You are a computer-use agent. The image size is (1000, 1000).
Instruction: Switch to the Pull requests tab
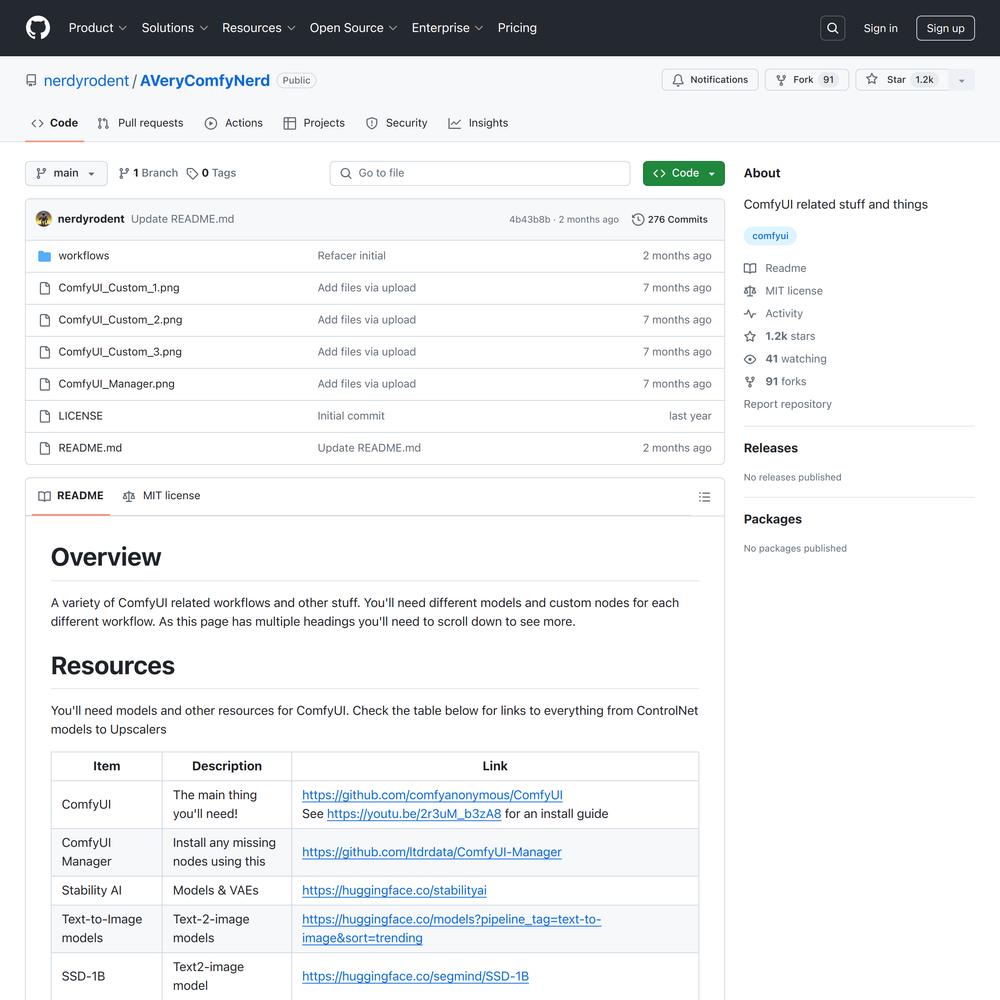click(140, 123)
